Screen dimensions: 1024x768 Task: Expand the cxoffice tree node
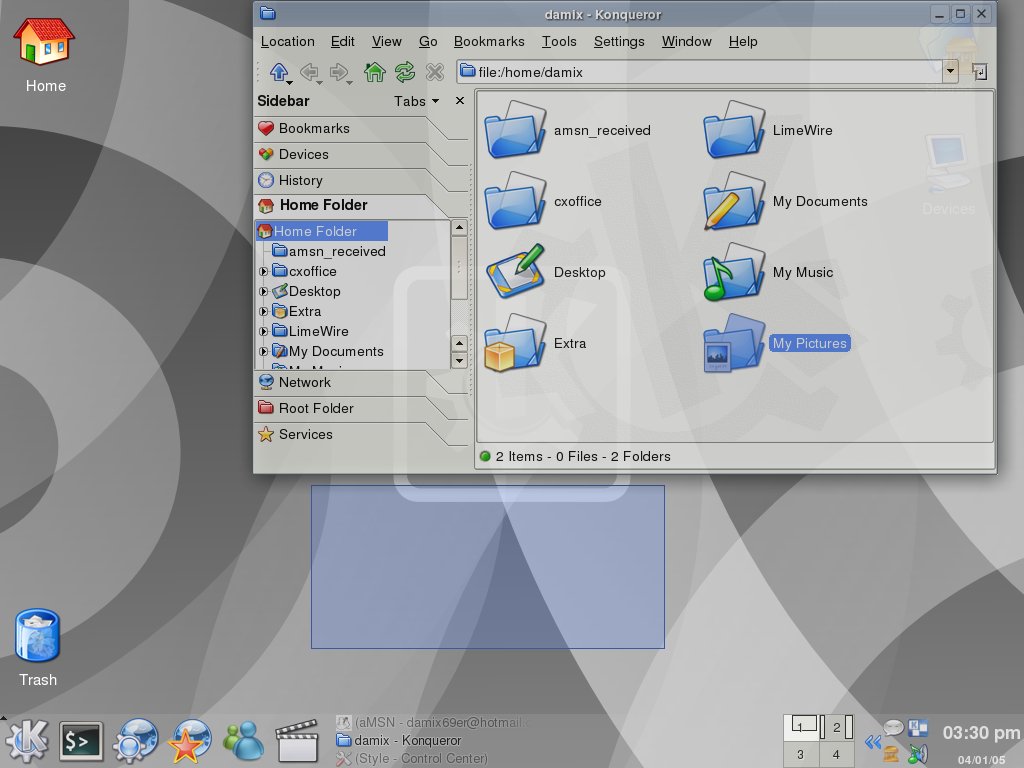point(263,271)
